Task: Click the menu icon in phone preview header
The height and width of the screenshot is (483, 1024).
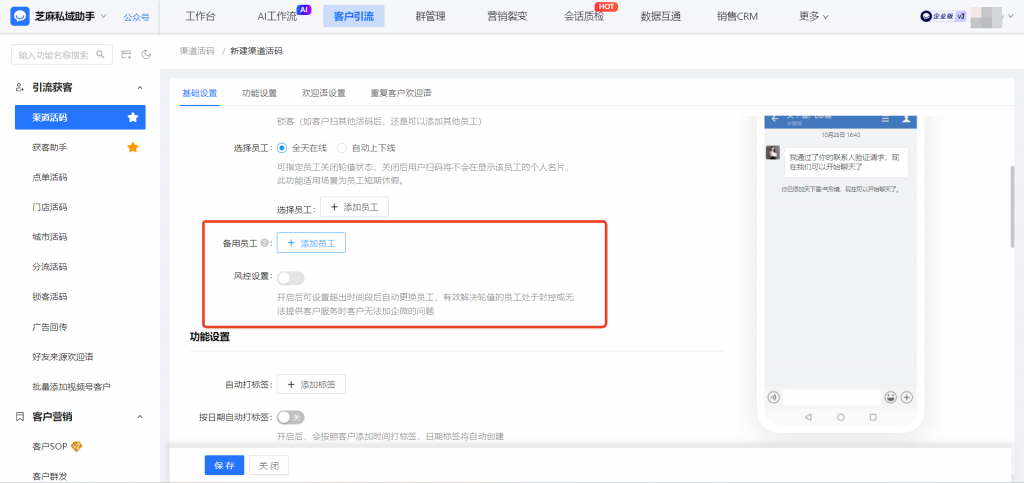Action: pos(886,119)
